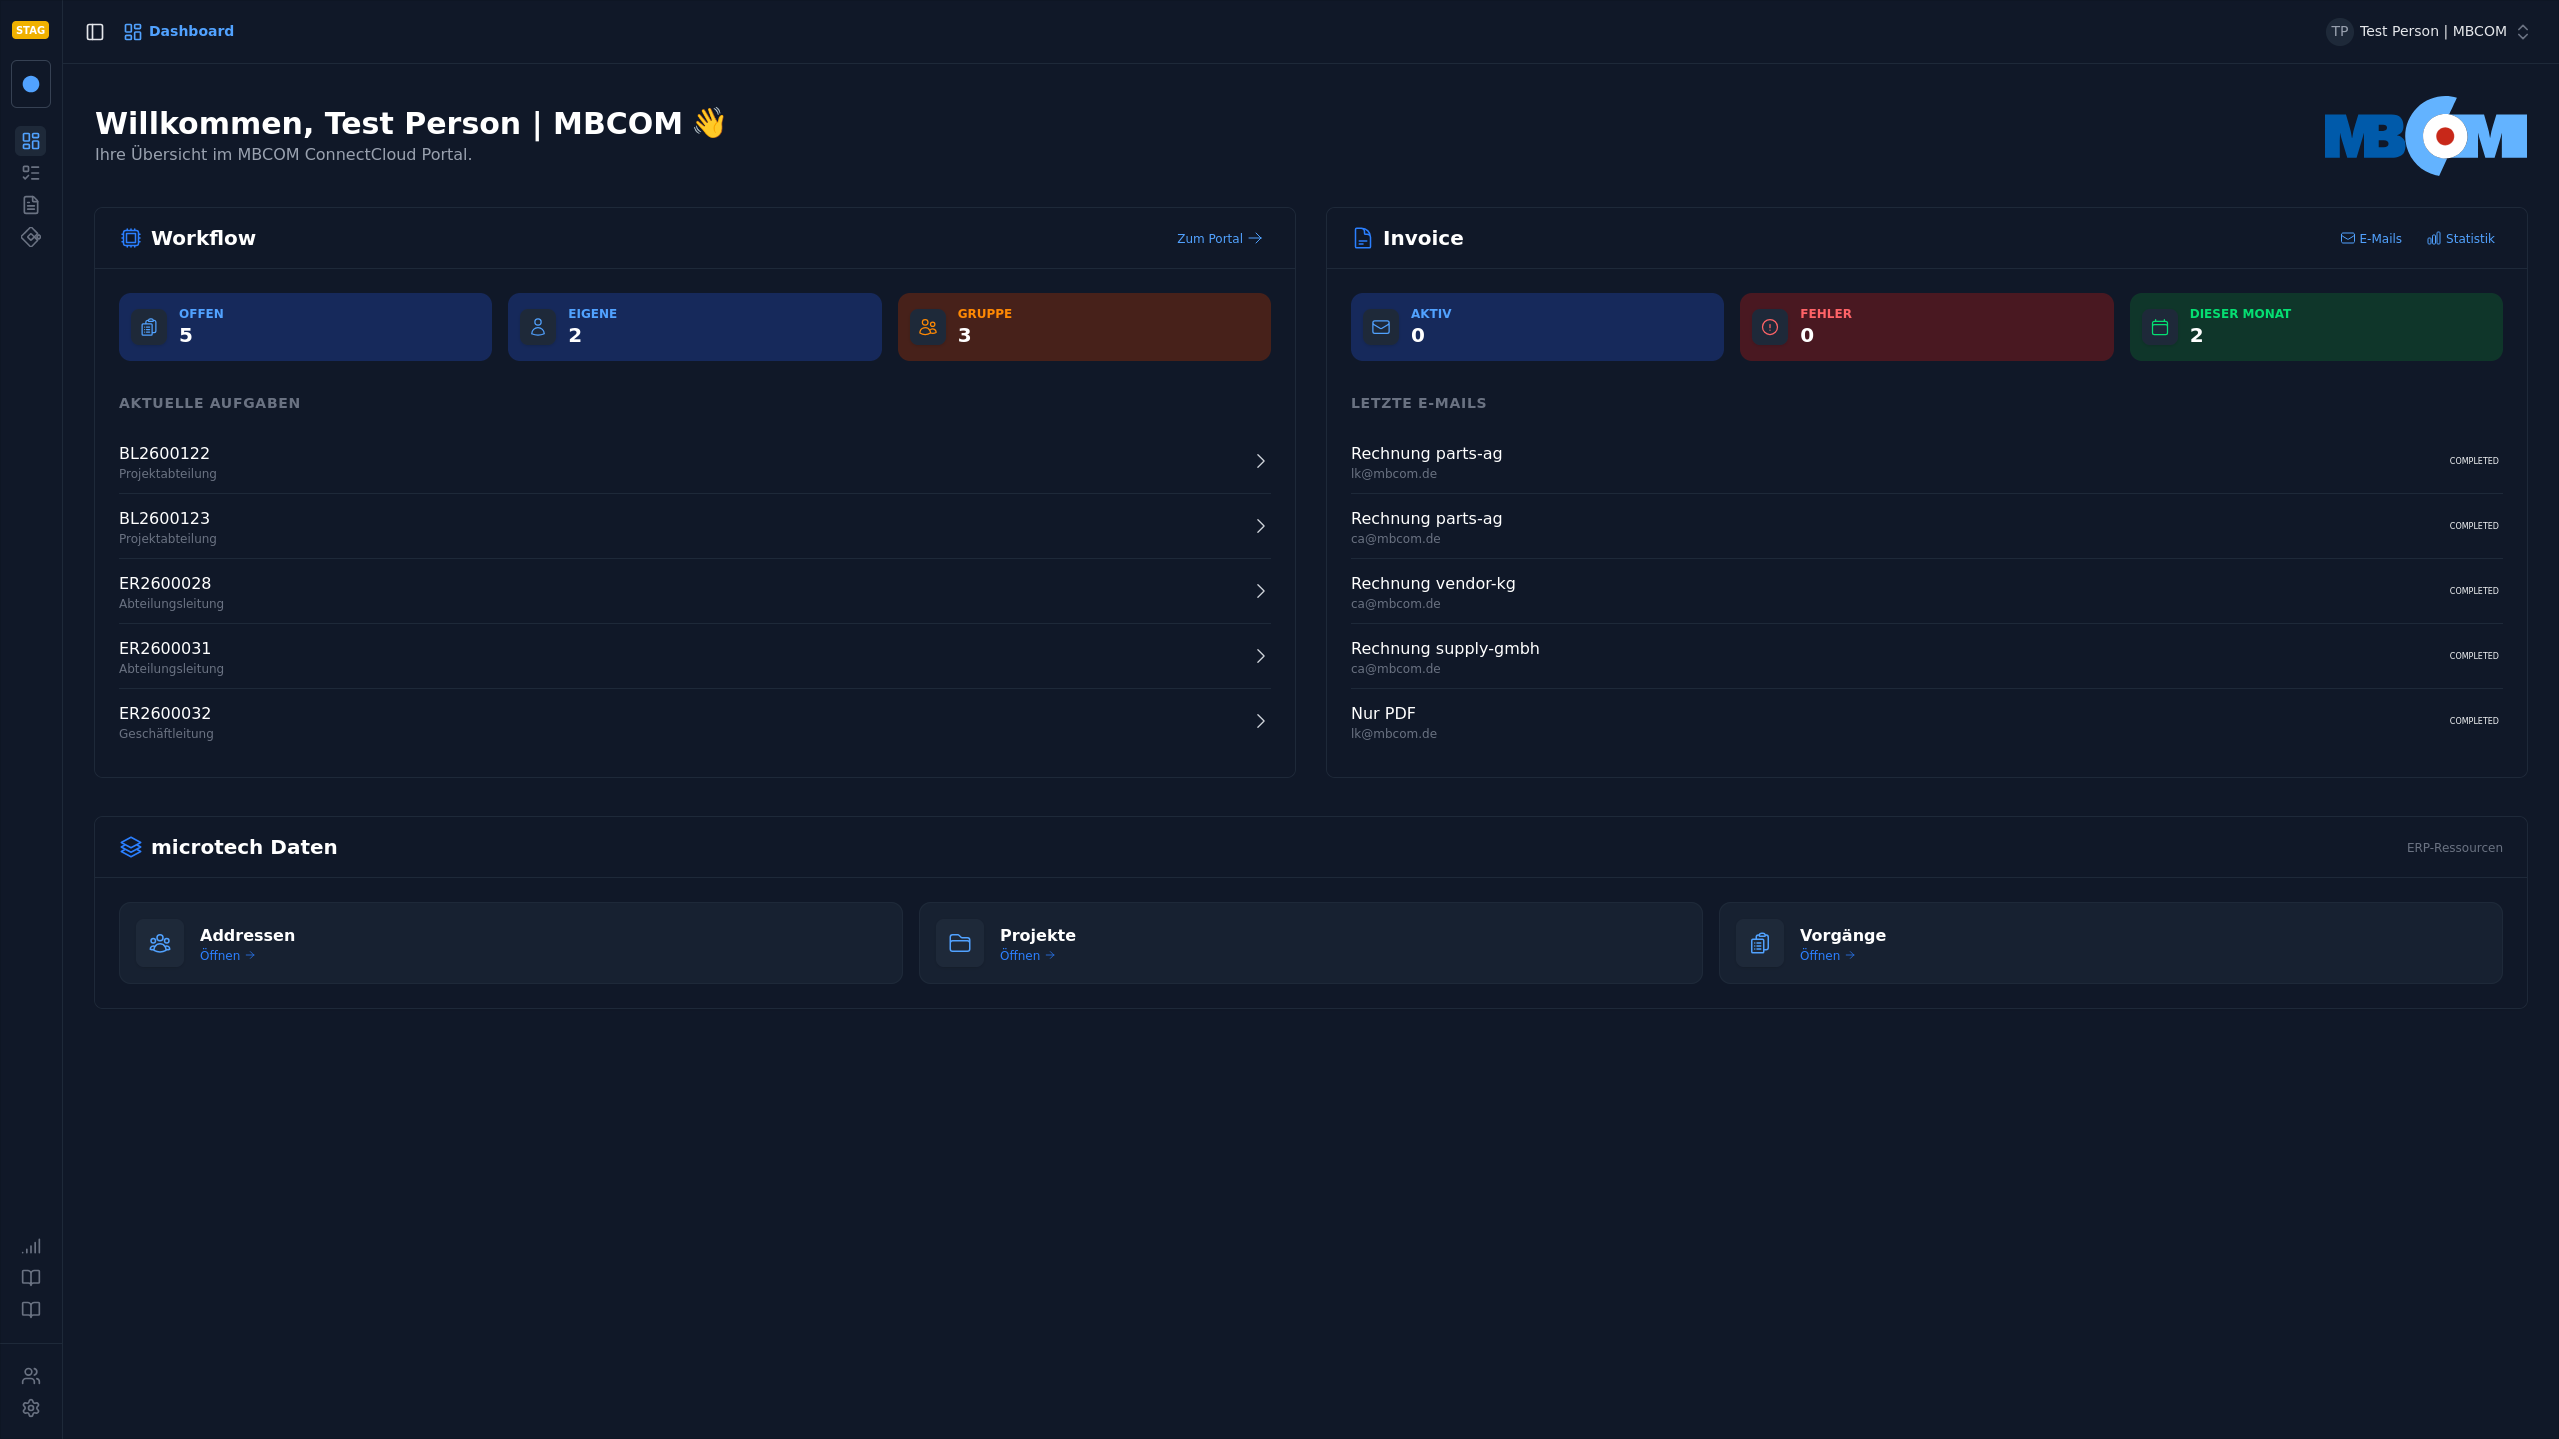Open the Dashboard grid icon in sidebar
This screenshot has width=2559, height=1439.
pos(31,141)
